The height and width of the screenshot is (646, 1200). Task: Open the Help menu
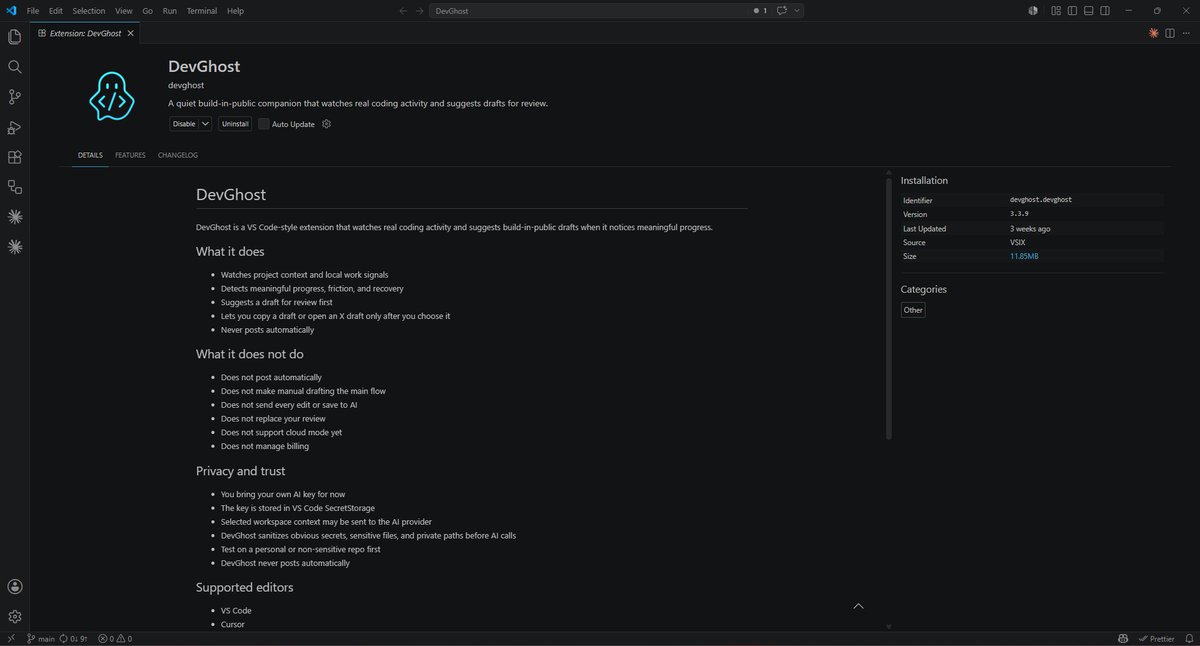pyautogui.click(x=235, y=11)
